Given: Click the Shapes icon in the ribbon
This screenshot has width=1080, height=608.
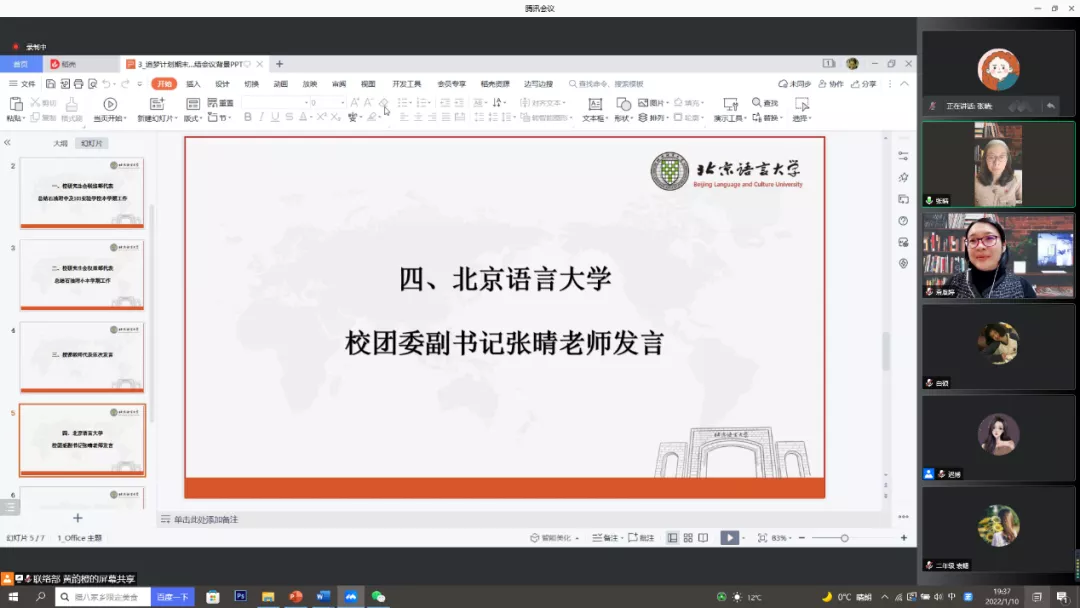Looking at the screenshot, I should click(x=623, y=104).
